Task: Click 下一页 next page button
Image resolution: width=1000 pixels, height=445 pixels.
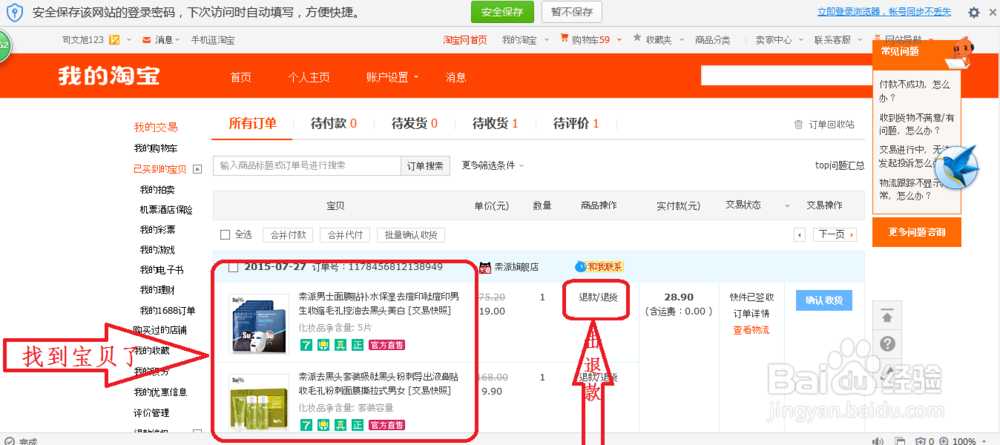Action: (835, 235)
